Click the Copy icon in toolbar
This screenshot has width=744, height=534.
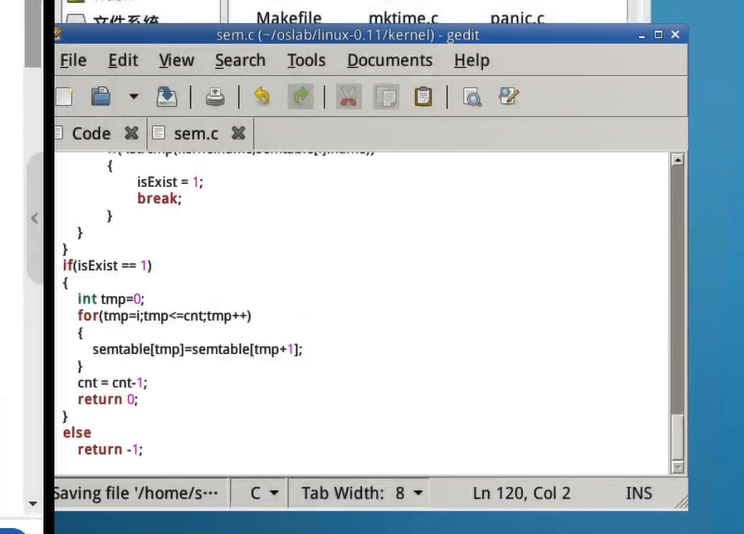[385, 97]
